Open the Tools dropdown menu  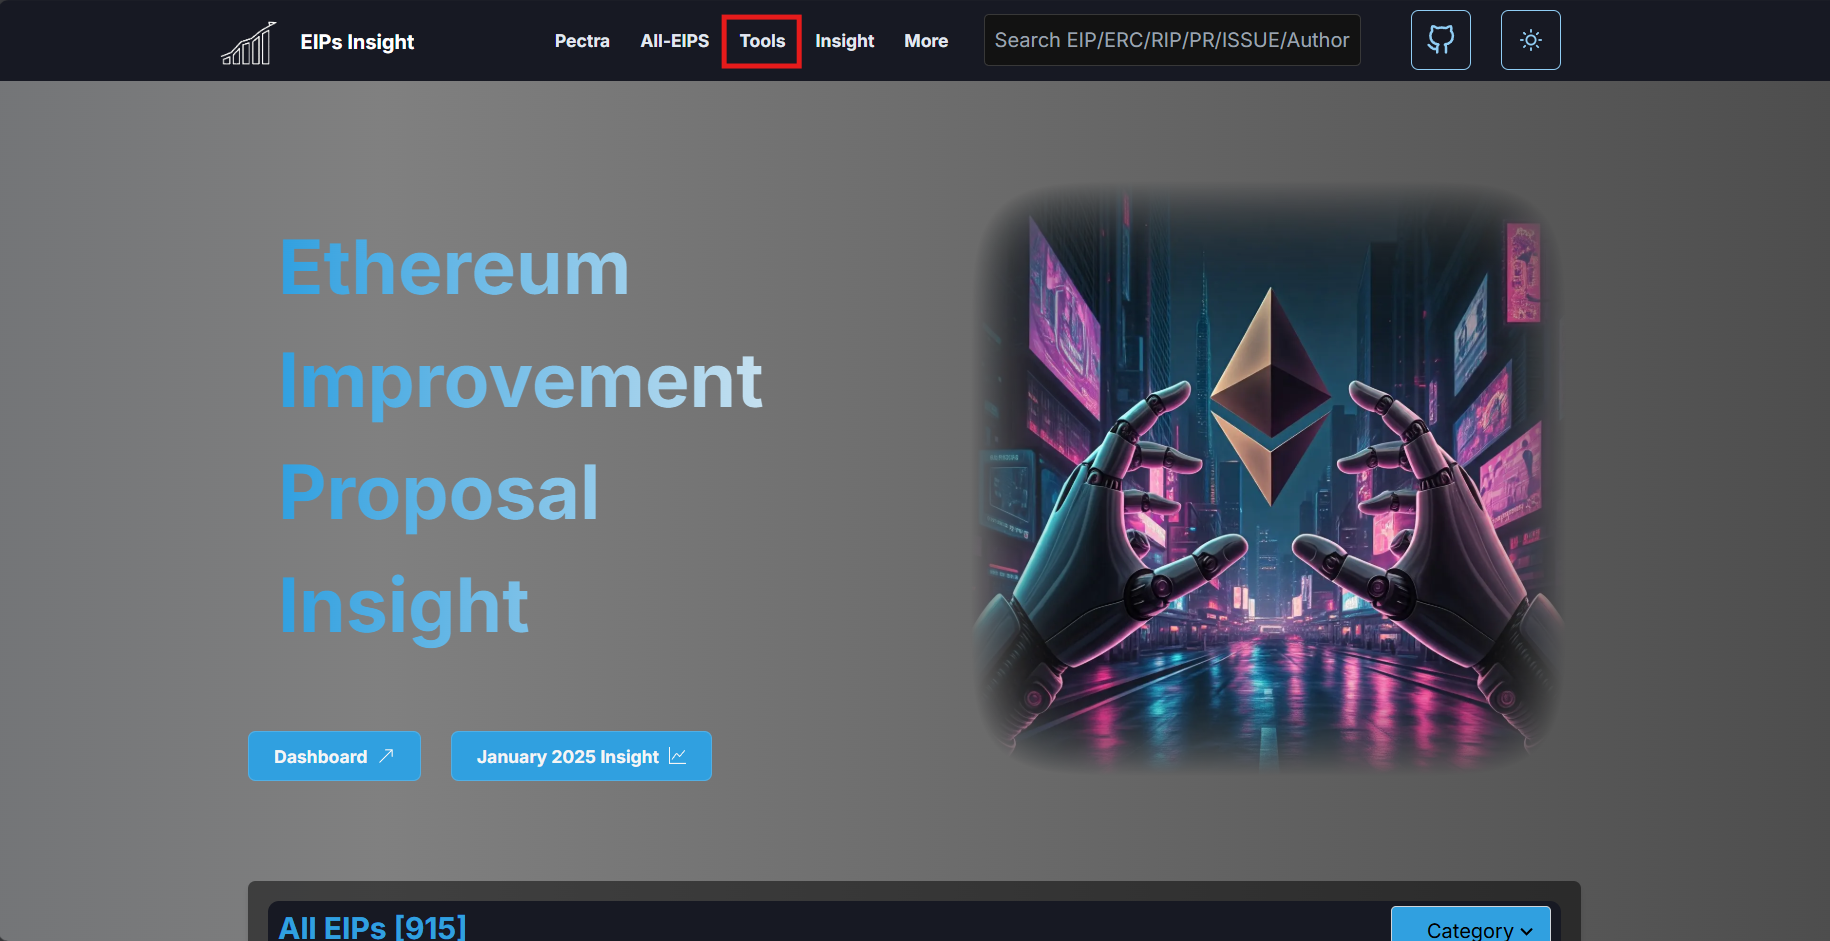[761, 41]
